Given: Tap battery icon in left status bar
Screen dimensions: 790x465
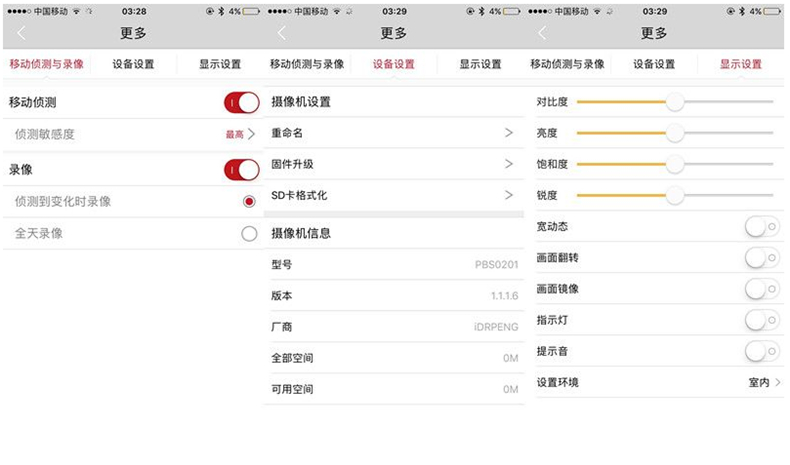Looking at the screenshot, I should click(x=249, y=11).
